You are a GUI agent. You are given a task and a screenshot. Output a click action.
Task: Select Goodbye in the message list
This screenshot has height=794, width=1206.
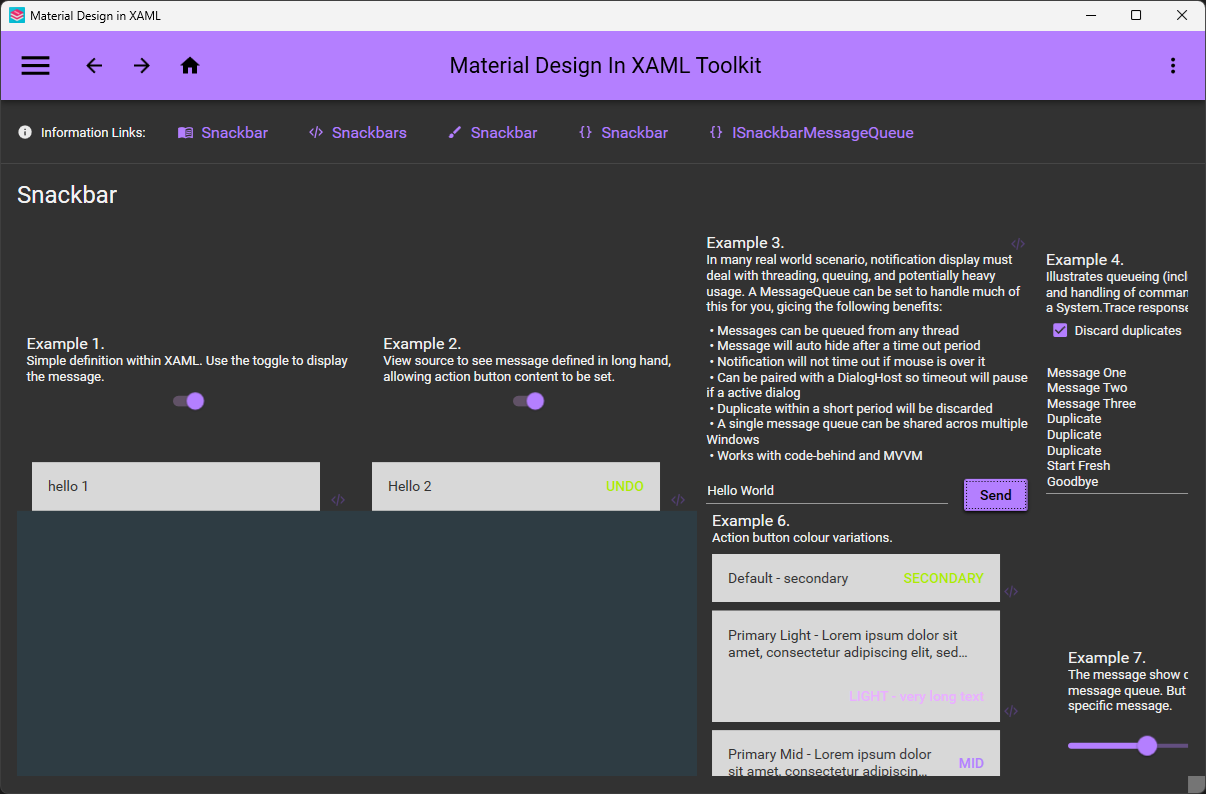[x=1072, y=482]
